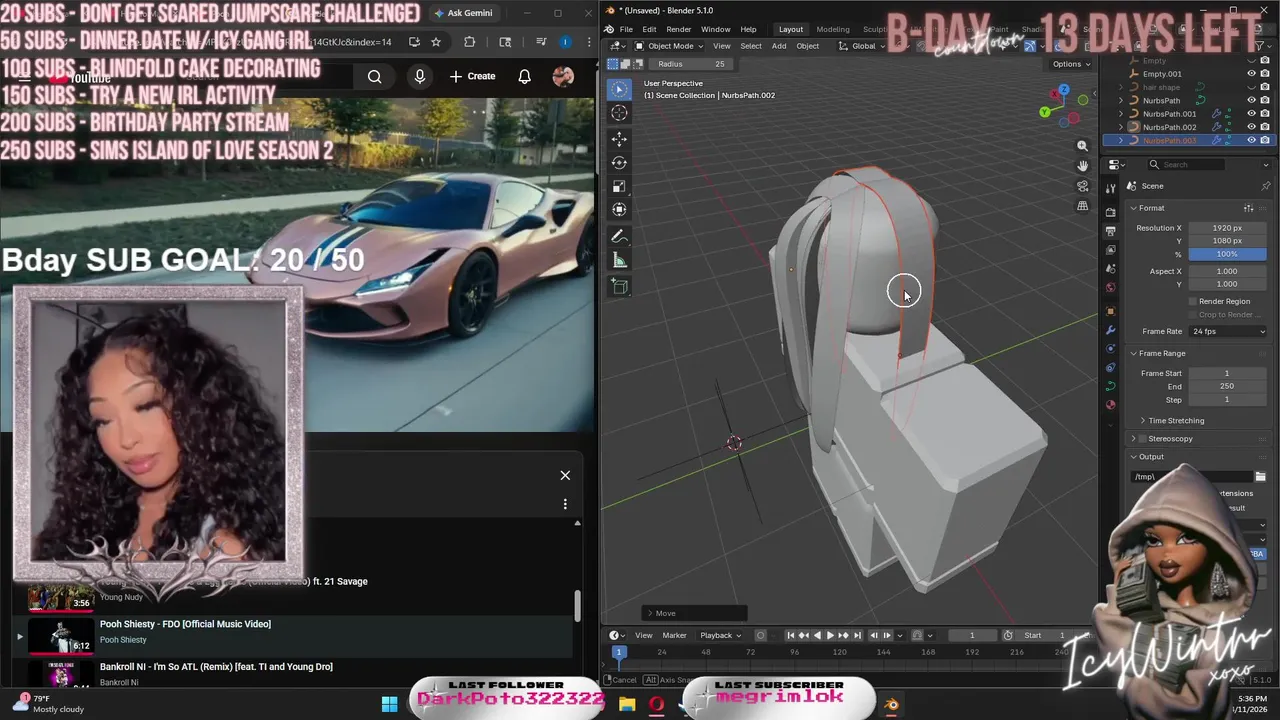The width and height of the screenshot is (1280, 720).
Task: Open the Tool properties tab
Action: (x=1110, y=187)
